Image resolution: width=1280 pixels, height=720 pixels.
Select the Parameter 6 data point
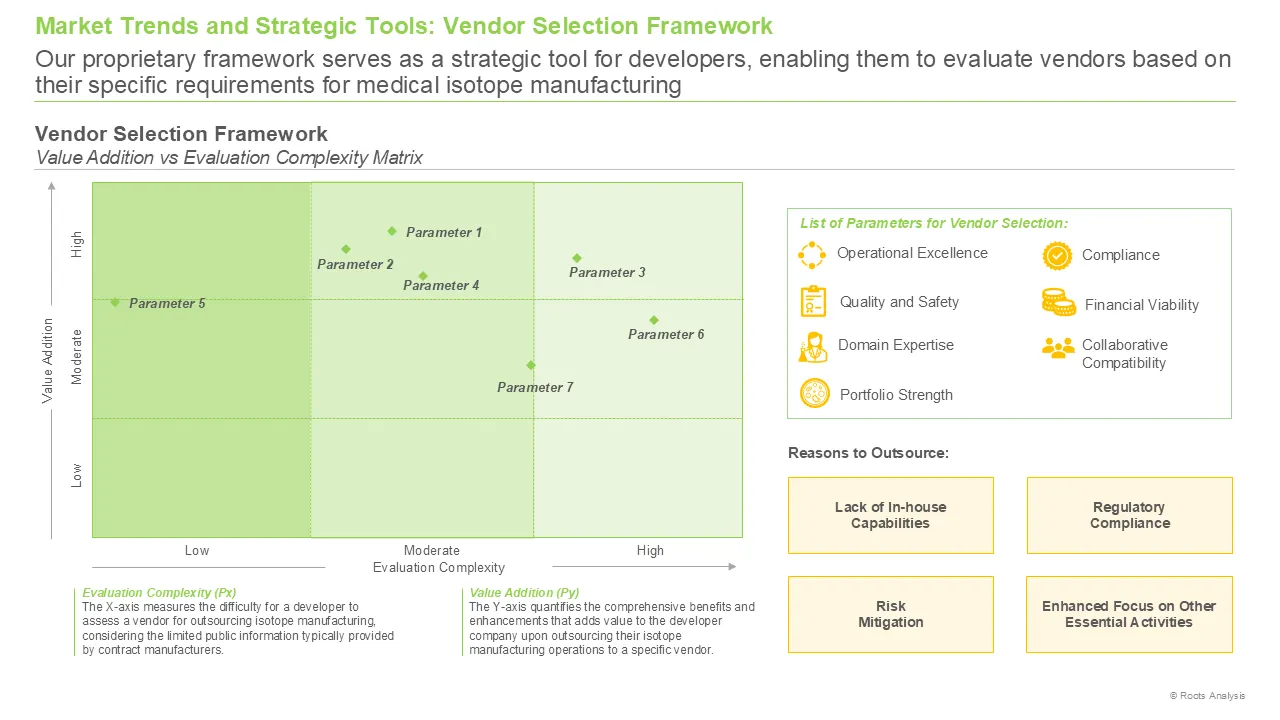click(654, 320)
